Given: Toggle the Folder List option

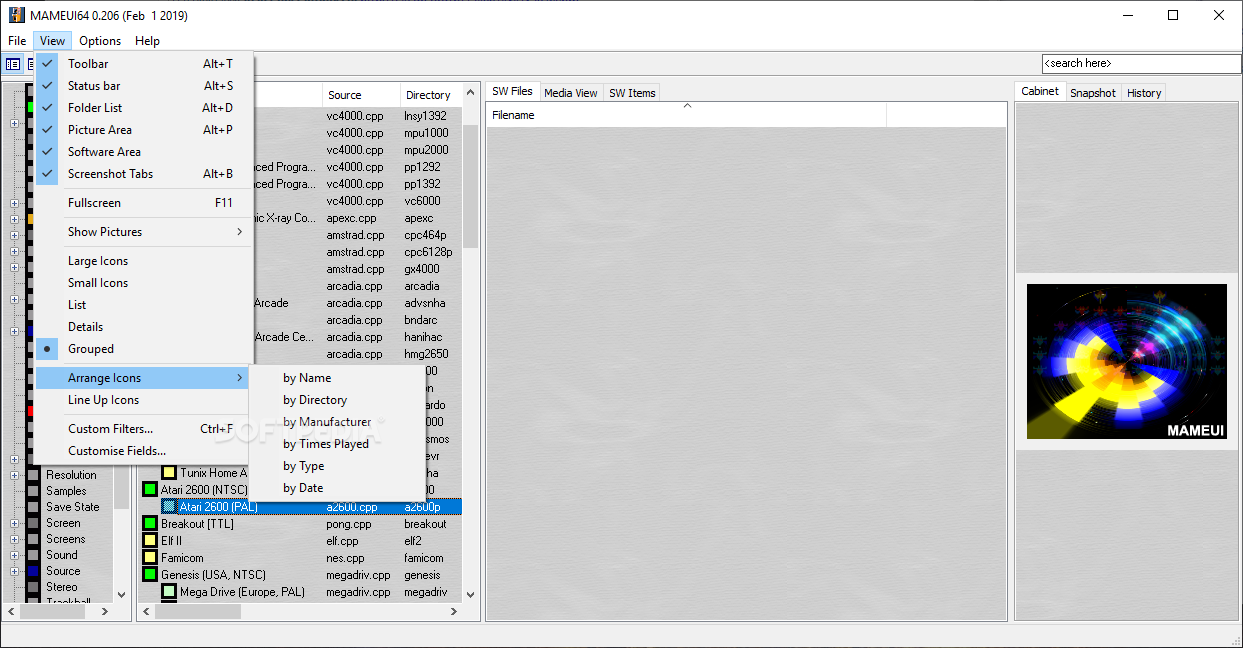Looking at the screenshot, I should click(144, 108).
